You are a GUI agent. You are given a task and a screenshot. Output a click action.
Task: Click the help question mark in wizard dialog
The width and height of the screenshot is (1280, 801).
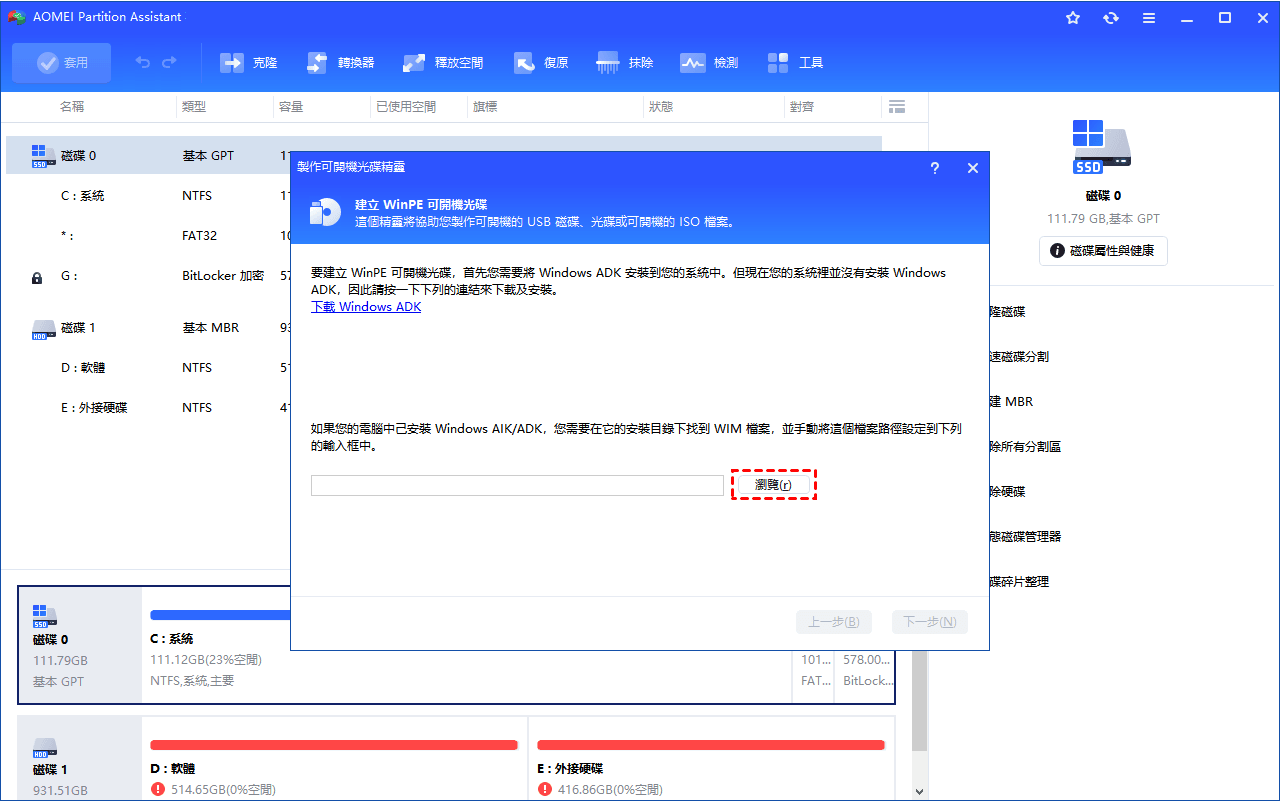click(x=934, y=168)
